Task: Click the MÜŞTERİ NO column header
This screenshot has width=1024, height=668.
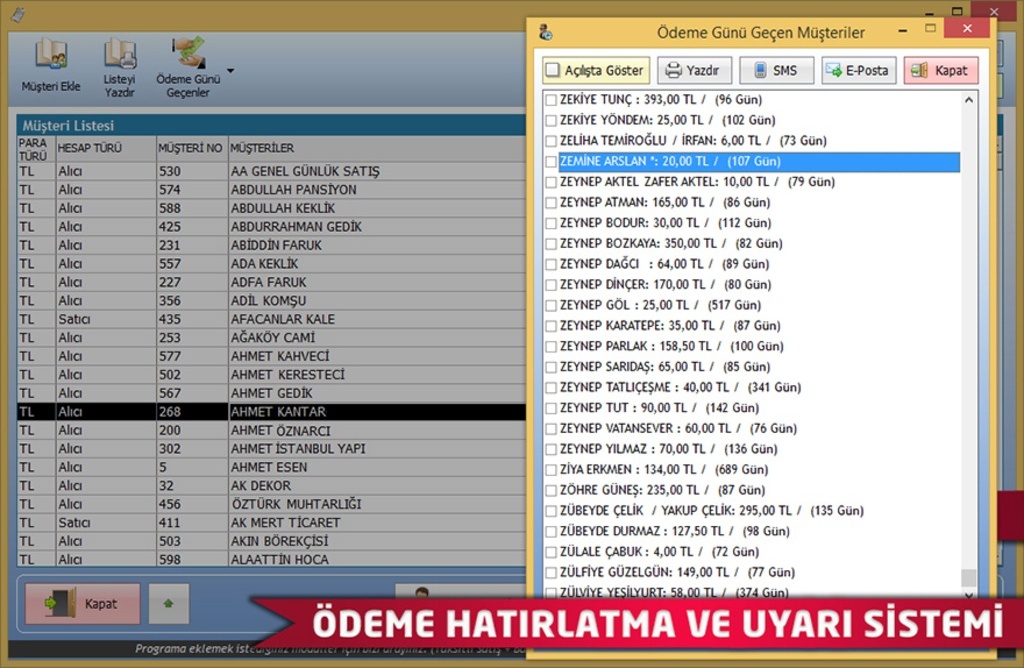Action: pos(192,148)
